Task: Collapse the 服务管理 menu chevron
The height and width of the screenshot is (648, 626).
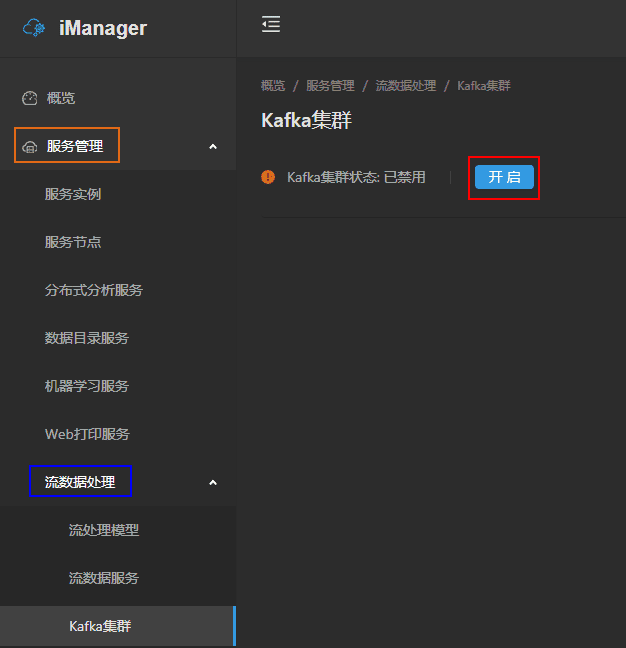Action: 212,147
